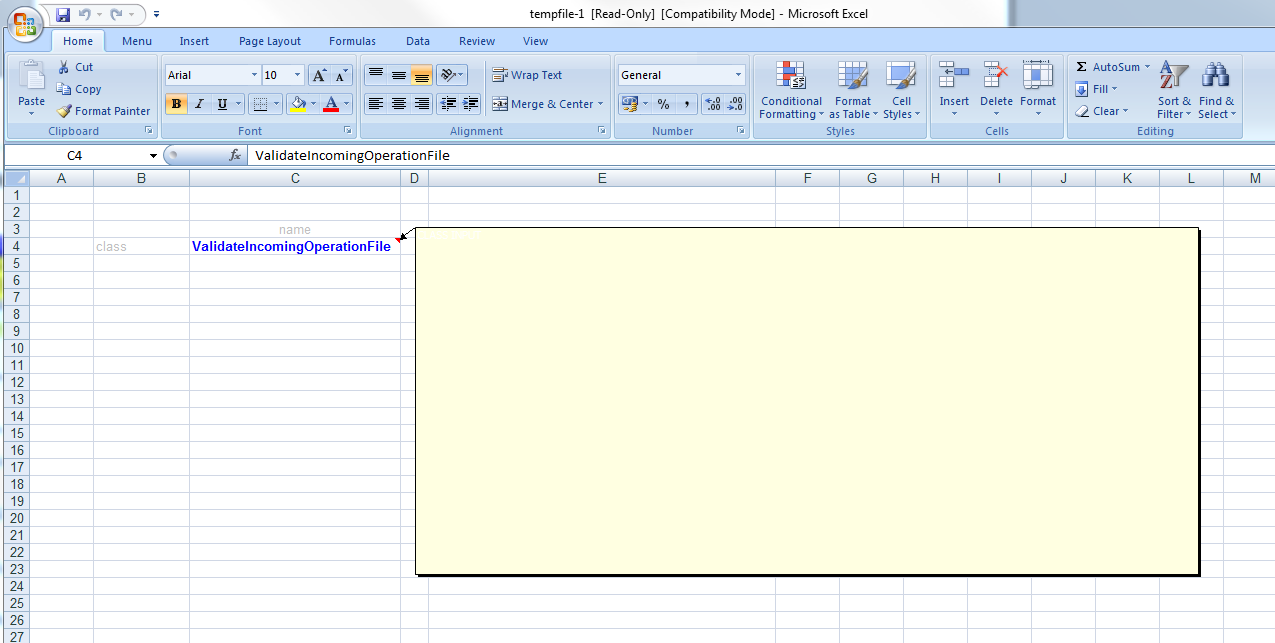Viewport: 1275px width, 643px height.
Task: Expand the General number format dropdown
Action: point(738,75)
